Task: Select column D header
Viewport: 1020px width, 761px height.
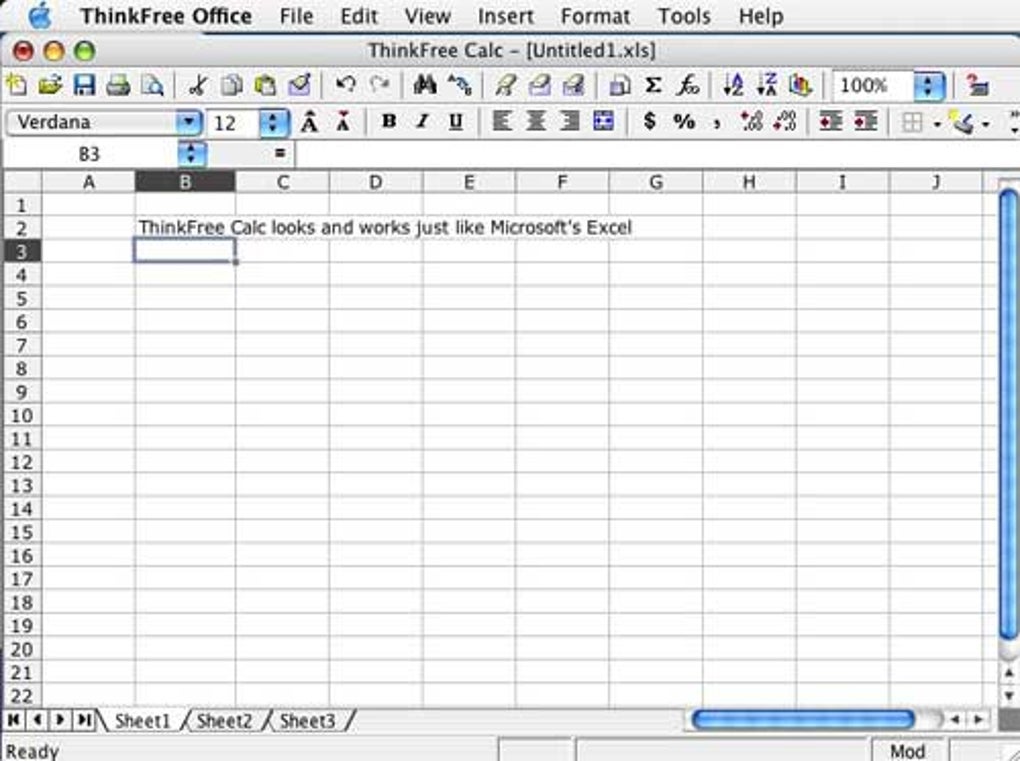Action: [376, 182]
